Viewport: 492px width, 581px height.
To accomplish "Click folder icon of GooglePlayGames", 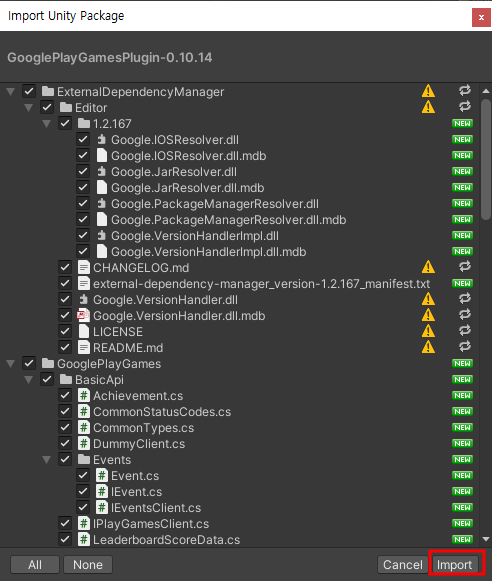I will (x=48, y=363).
